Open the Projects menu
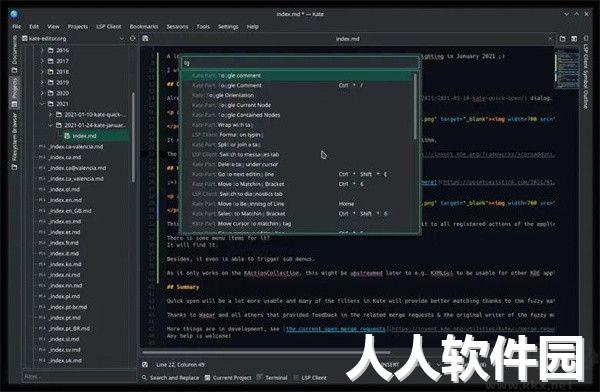 coord(78,27)
